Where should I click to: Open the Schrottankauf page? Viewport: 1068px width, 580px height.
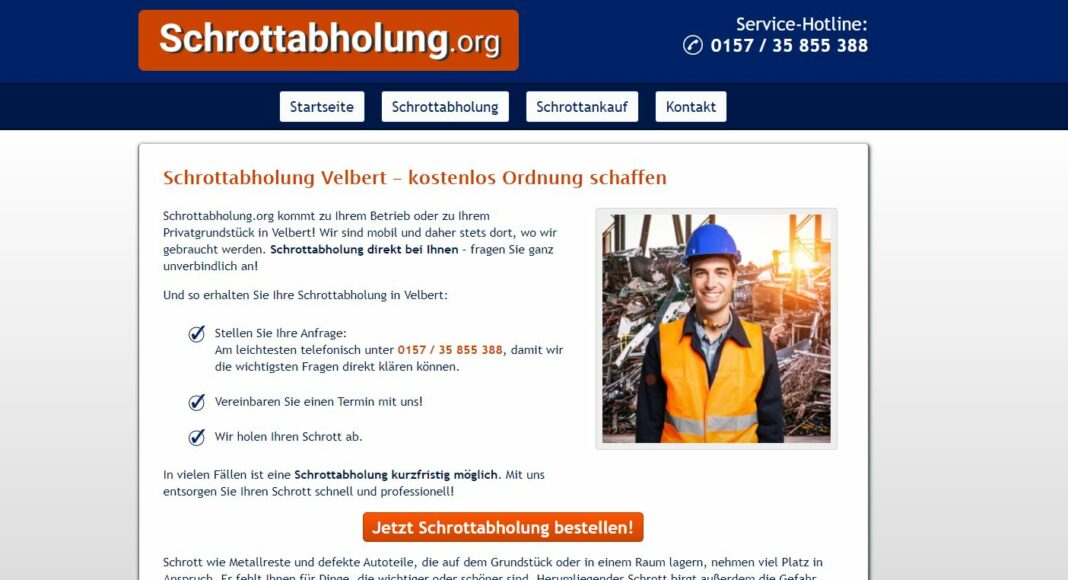point(582,107)
